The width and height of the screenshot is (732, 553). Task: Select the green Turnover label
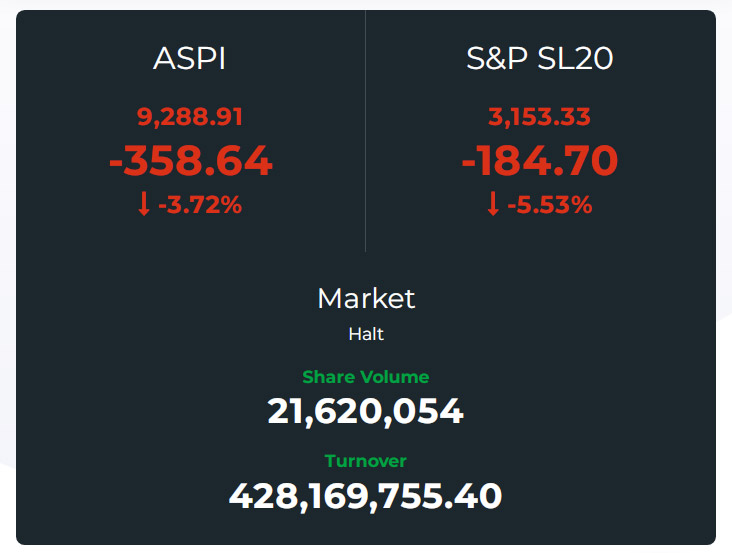365,461
